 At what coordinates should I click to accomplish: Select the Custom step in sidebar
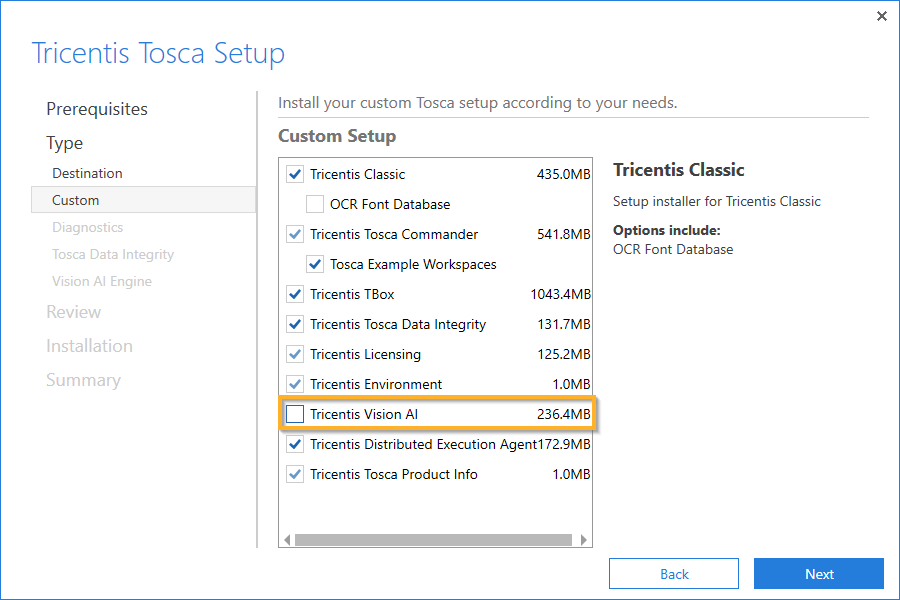(x=76, y=200)
